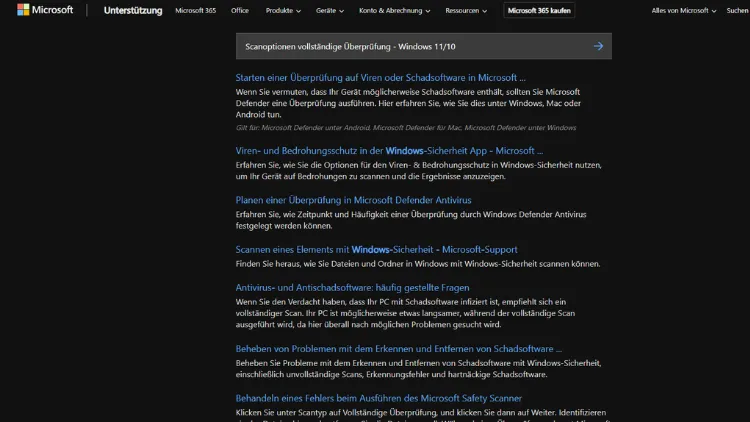
Task: Open 'Viren- und Bedrohungsschutz' result link
Action: (389, 151)
